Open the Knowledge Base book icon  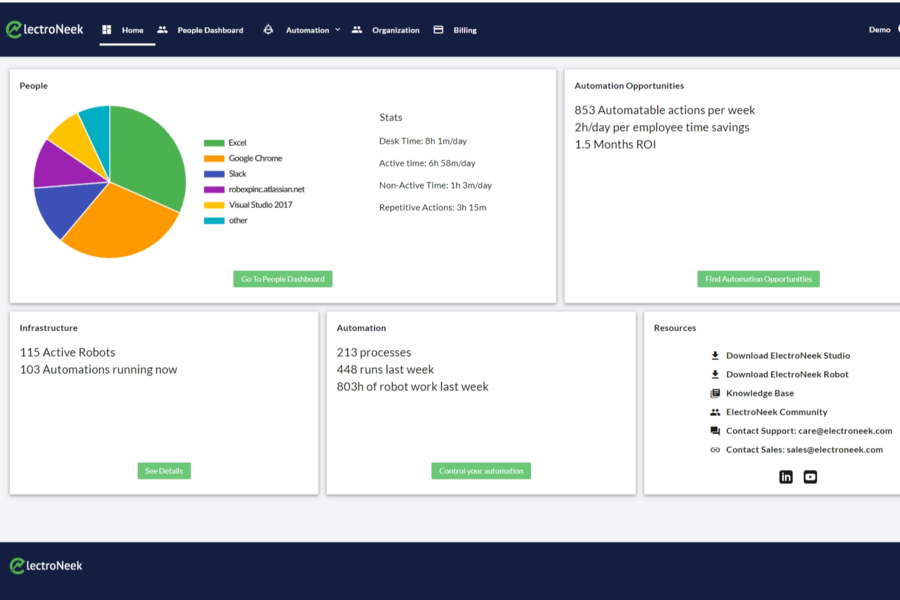pos(714,393)
